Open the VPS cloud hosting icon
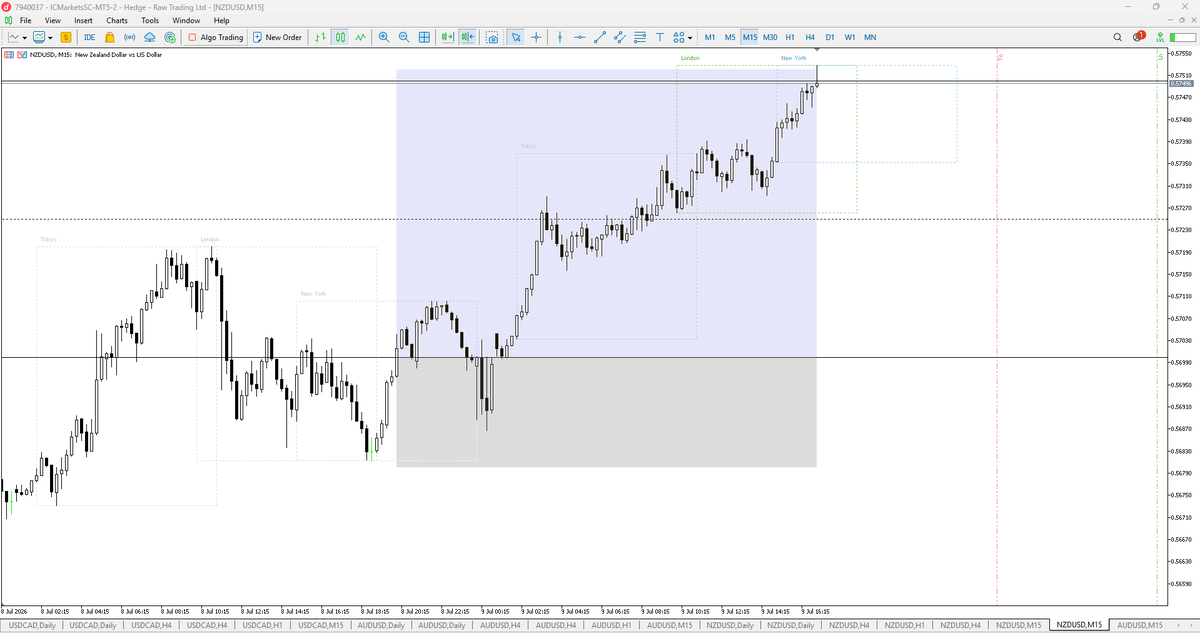The height and width of the screenshot is (633, 1200). 149,37
